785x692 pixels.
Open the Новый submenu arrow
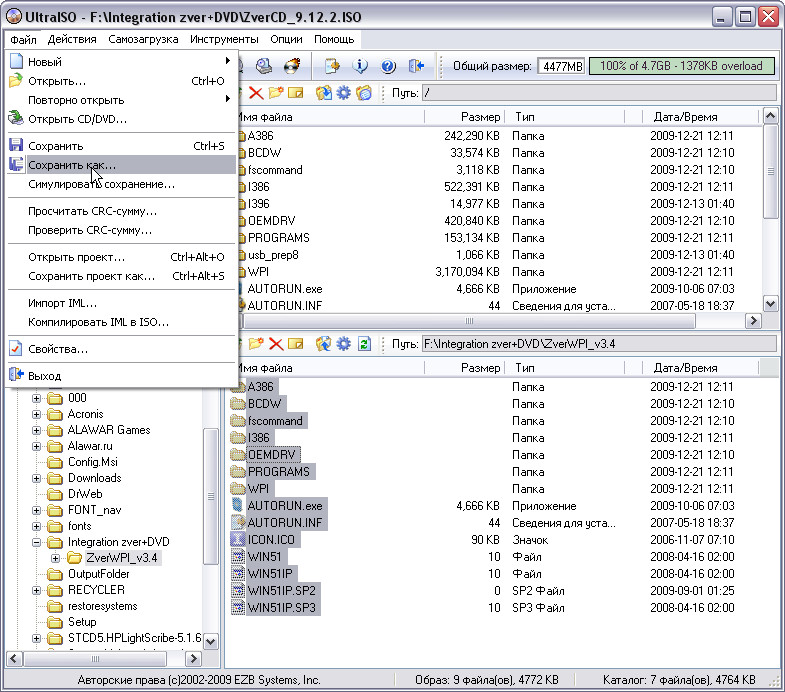[x=228, y=61]
